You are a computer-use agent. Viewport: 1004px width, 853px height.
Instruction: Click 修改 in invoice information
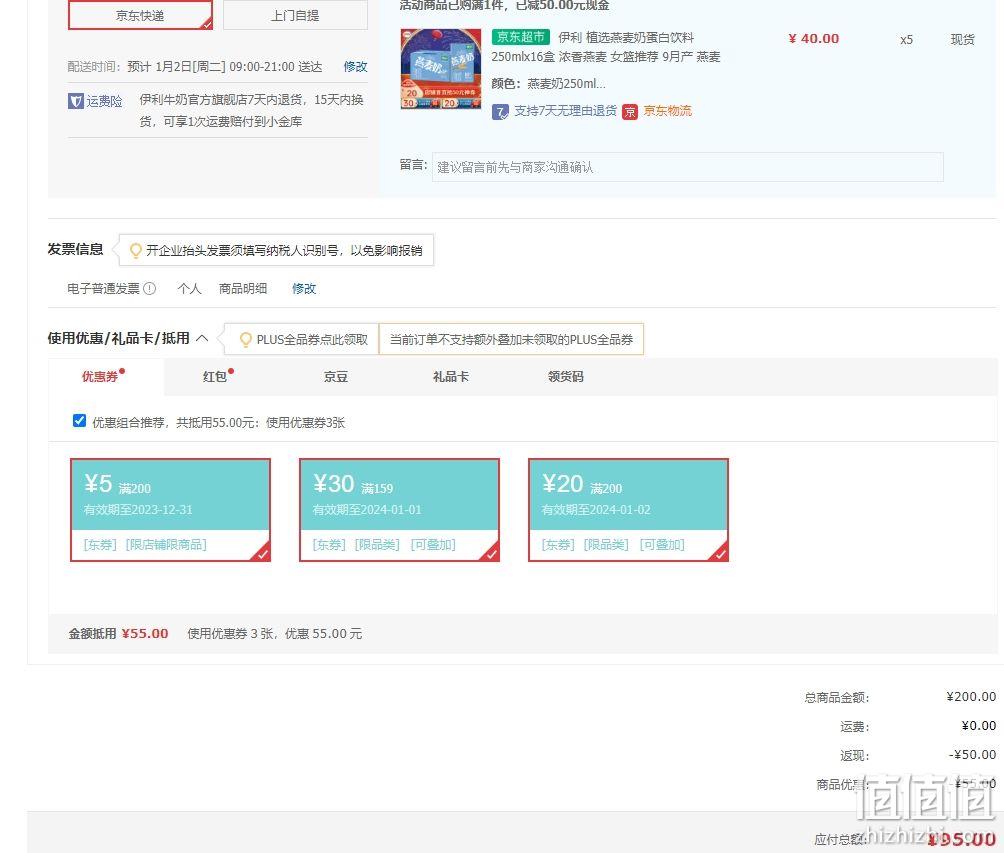pyautogui.click(x=304, y=289)
